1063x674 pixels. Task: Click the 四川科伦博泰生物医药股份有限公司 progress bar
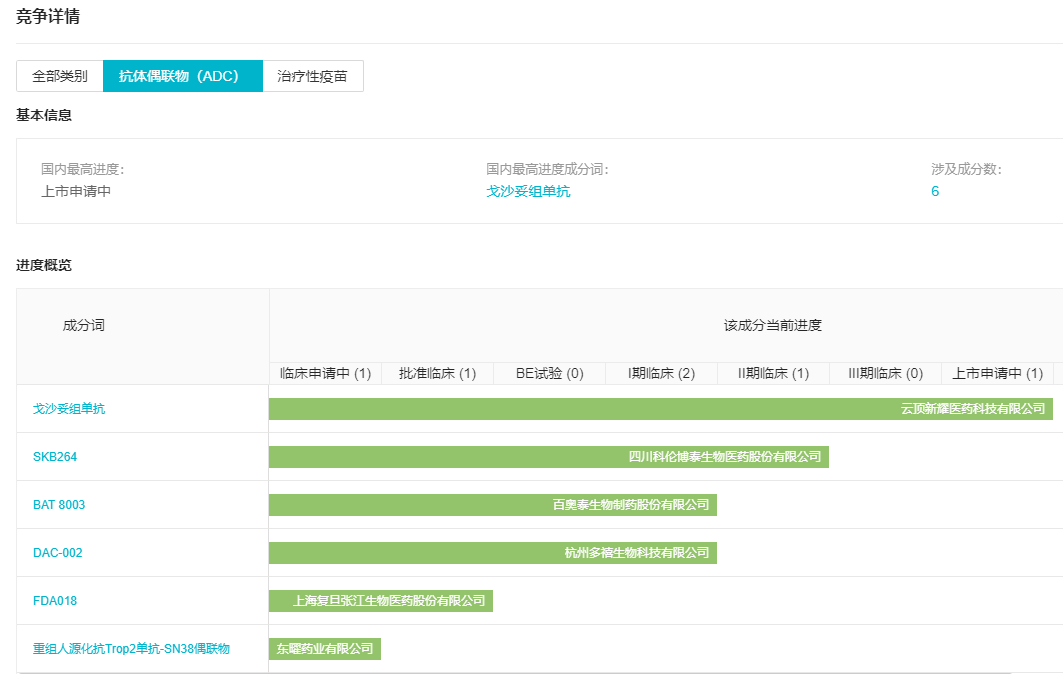pyautogui.click(x=548, y=457)
